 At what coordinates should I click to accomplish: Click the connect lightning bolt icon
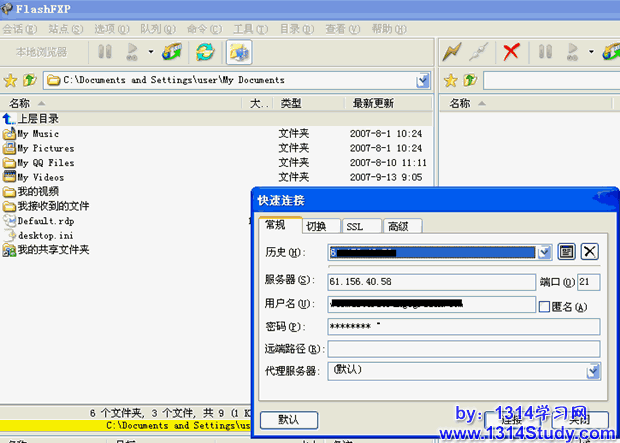point(452,51)
